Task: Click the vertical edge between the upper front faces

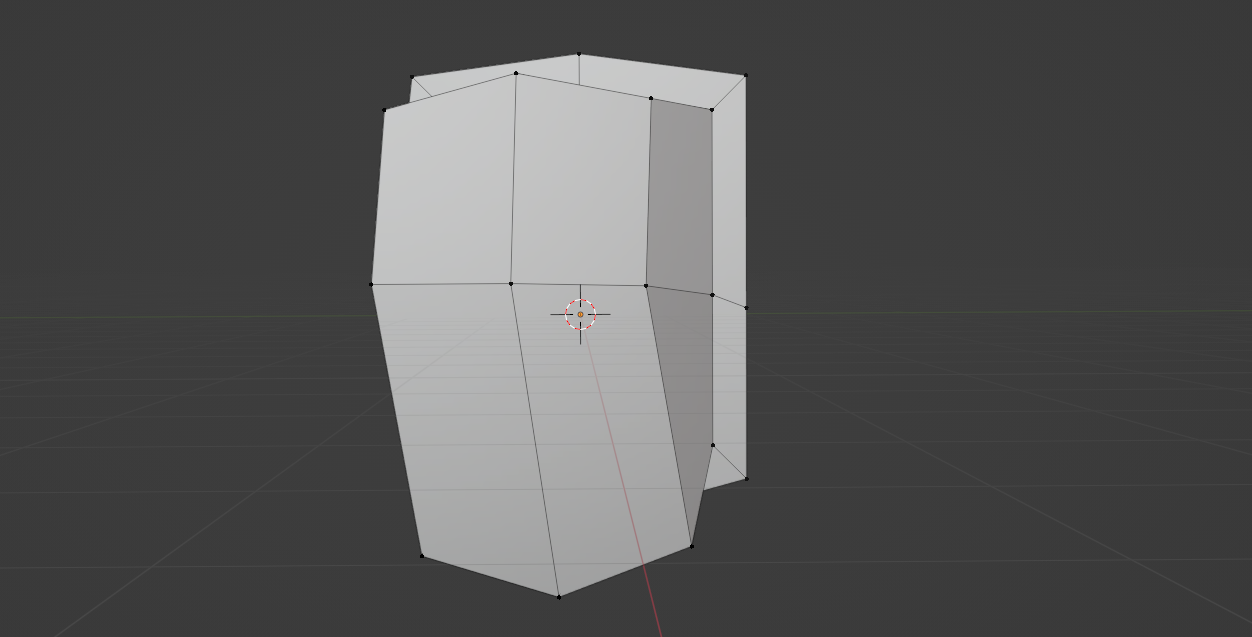Action: click(513, 180)
